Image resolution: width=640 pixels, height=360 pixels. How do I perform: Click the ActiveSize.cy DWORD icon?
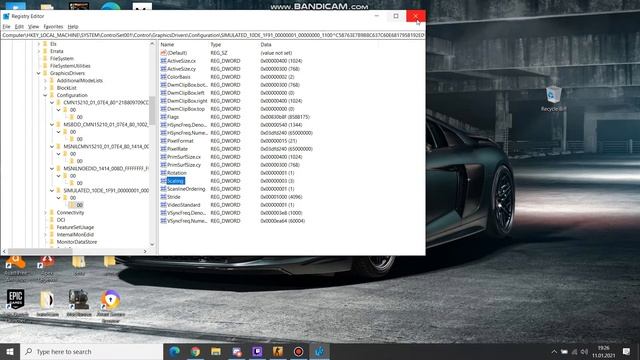pyautogui.click(x=163, y=69)
